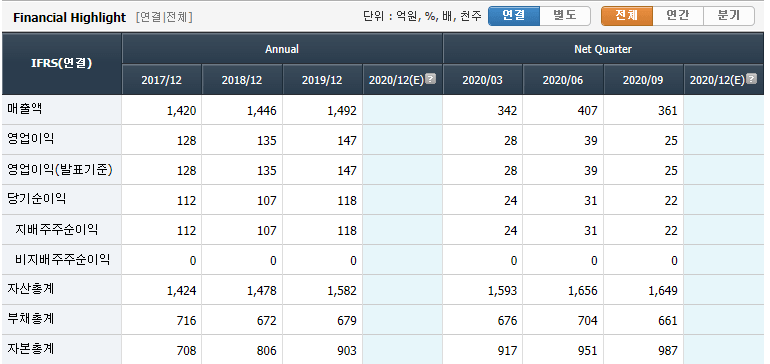Select the 부채총계 row label

[x=30, y=319]
